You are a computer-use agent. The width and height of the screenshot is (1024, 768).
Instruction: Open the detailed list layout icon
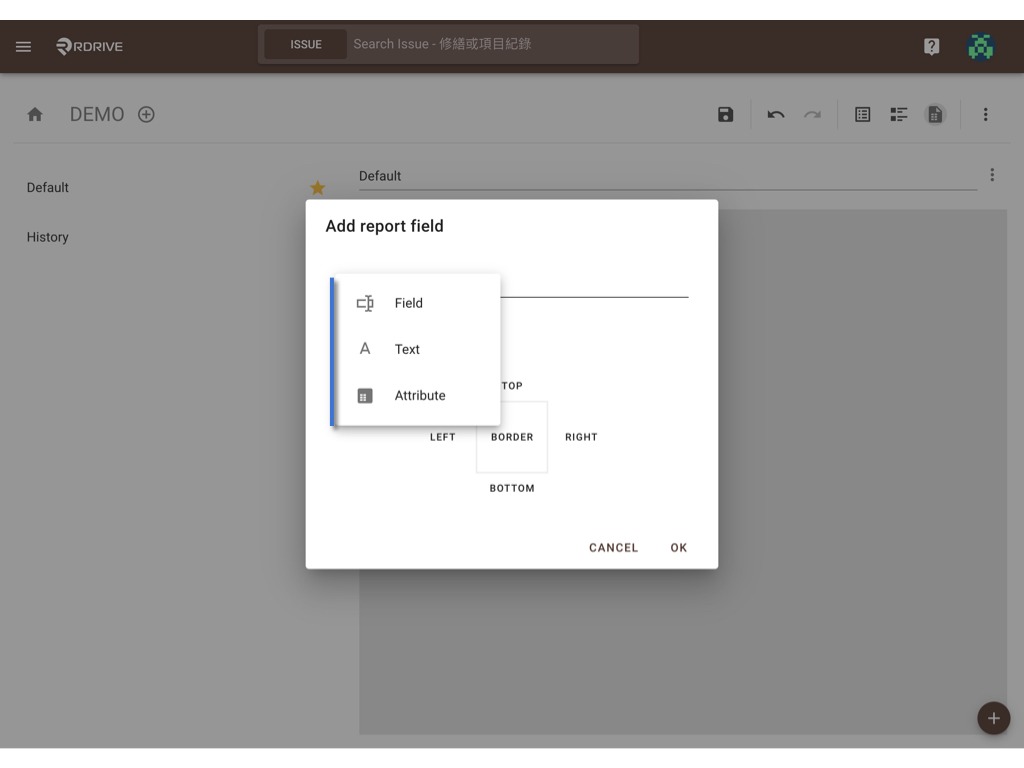[x=899, y=115]
